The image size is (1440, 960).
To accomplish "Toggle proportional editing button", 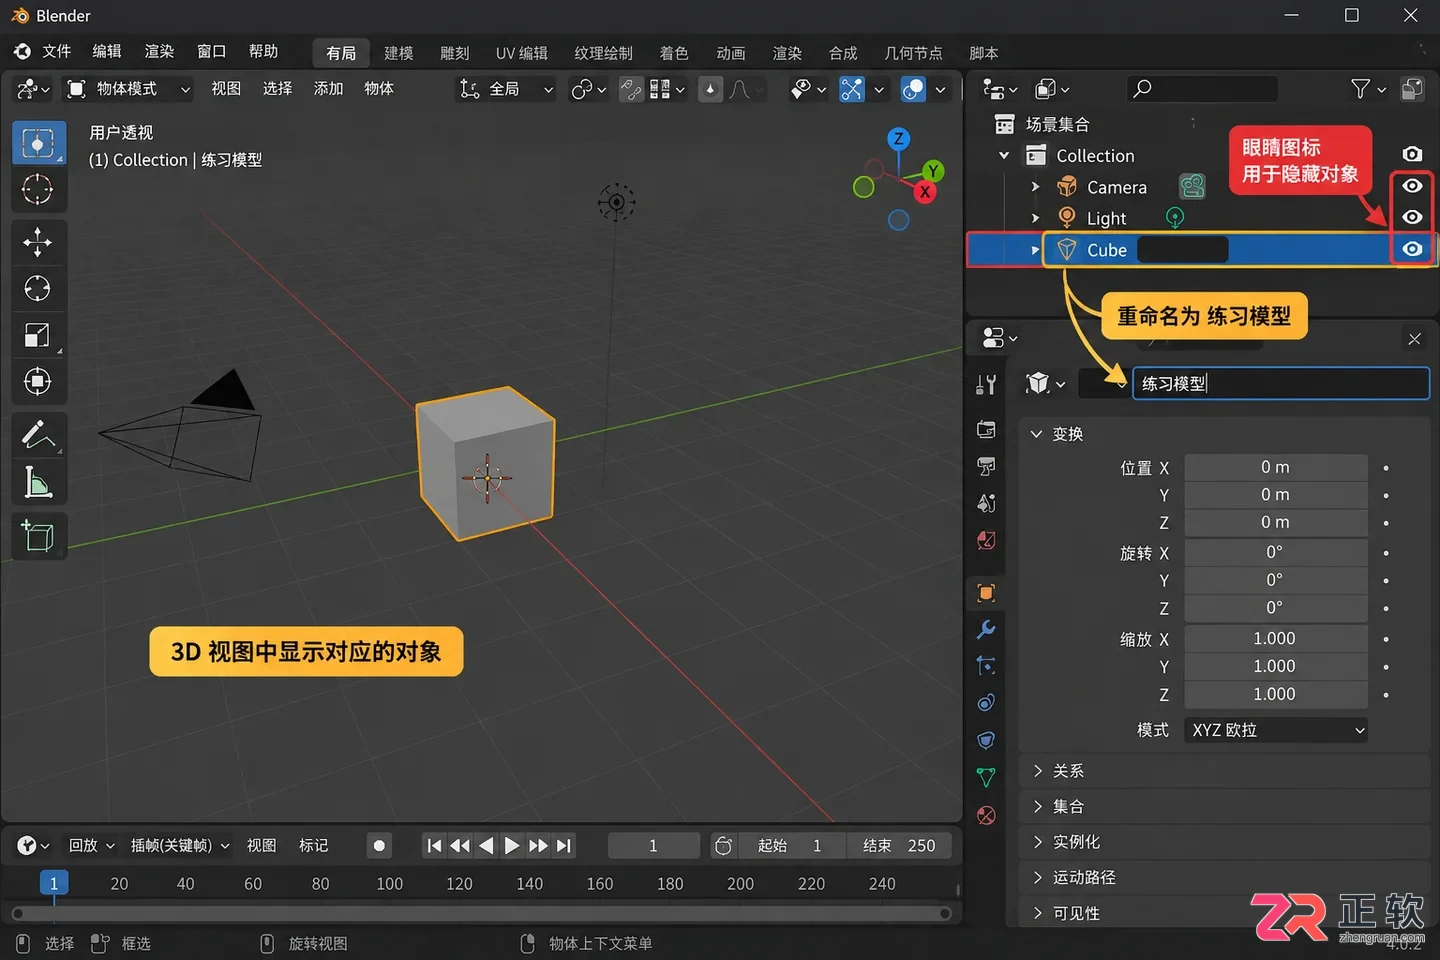I will pyautogui.click(x=710, y=89).
